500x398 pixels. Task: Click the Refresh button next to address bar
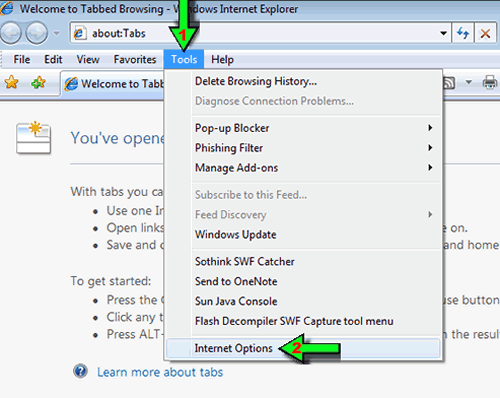(463, 33)
